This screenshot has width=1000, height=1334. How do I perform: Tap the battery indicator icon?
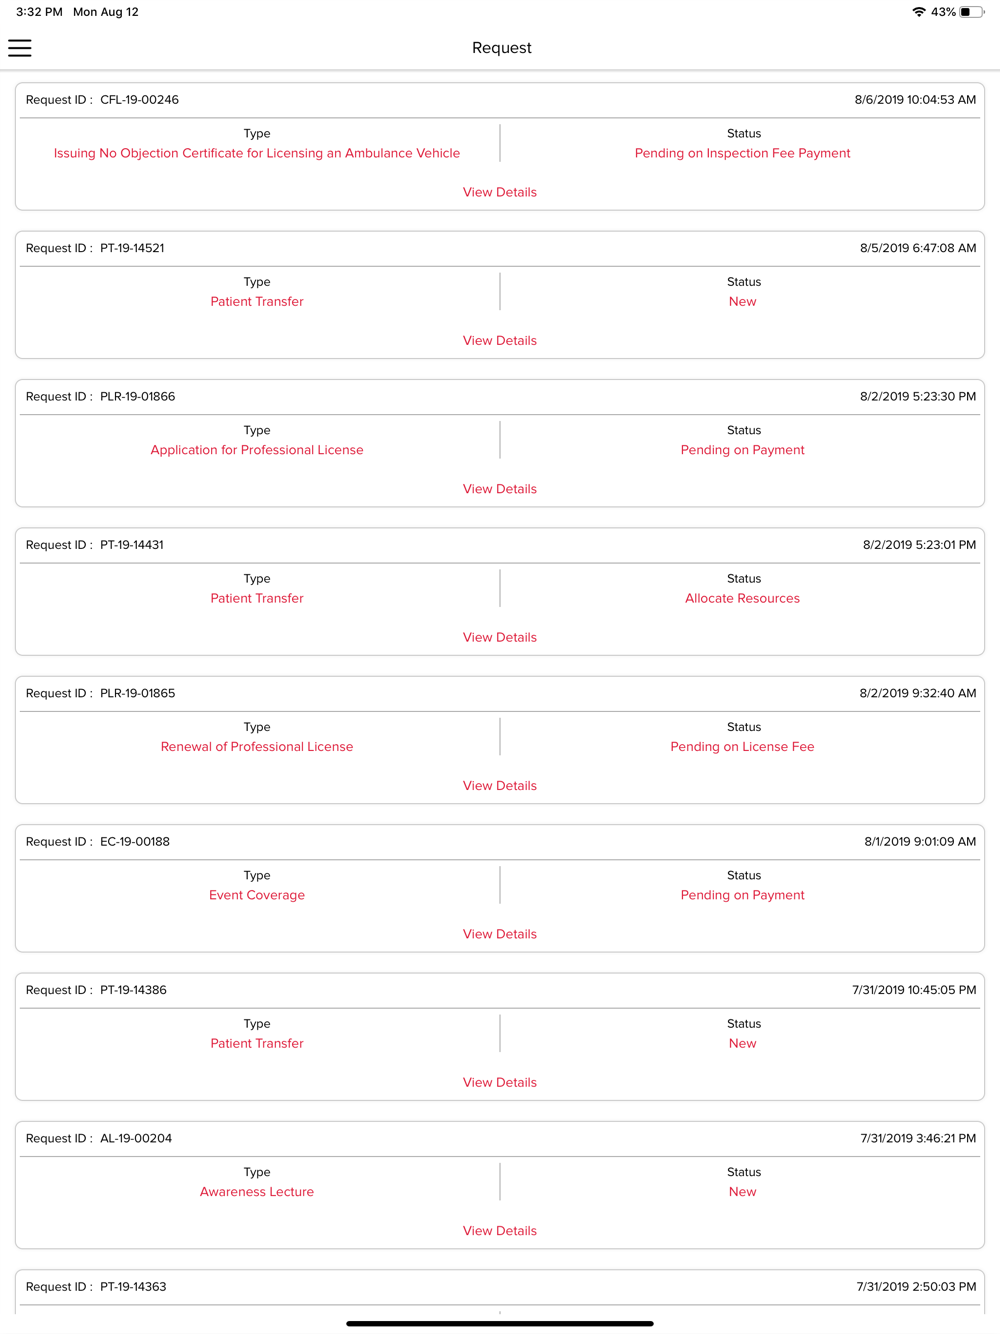(x=970, y=12)
